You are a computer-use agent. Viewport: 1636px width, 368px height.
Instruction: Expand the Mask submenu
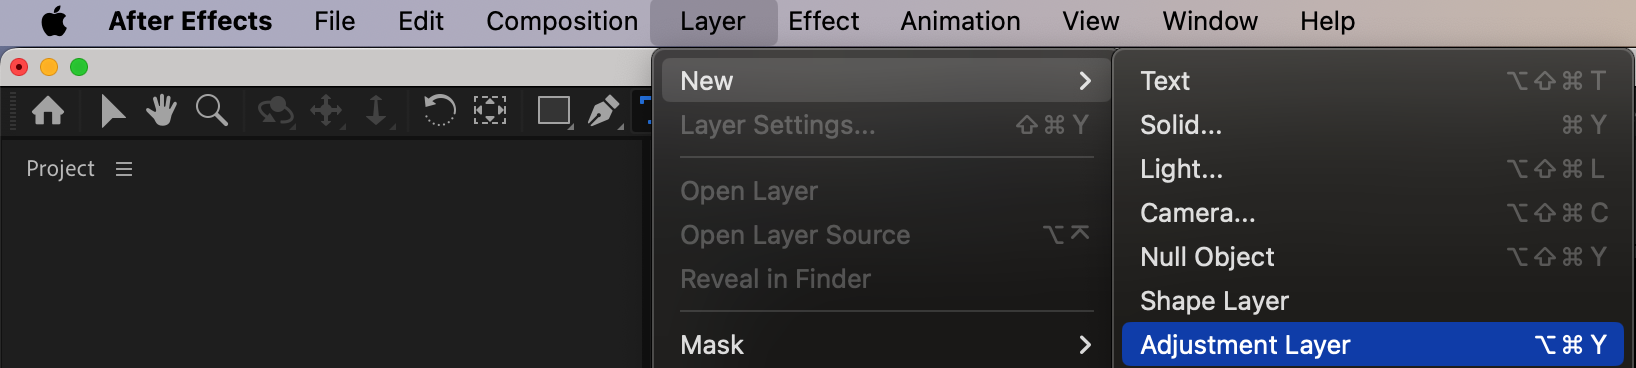click(x=885, y=345)
